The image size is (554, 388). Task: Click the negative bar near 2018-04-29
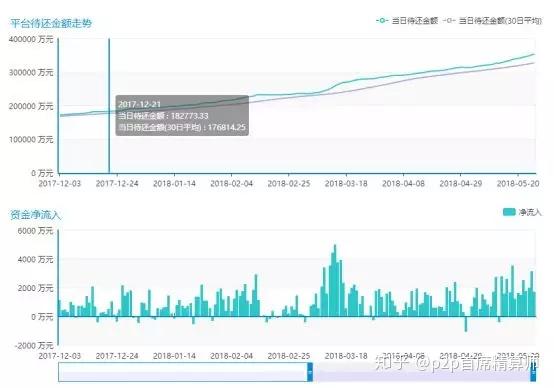(x=466, y=324)
